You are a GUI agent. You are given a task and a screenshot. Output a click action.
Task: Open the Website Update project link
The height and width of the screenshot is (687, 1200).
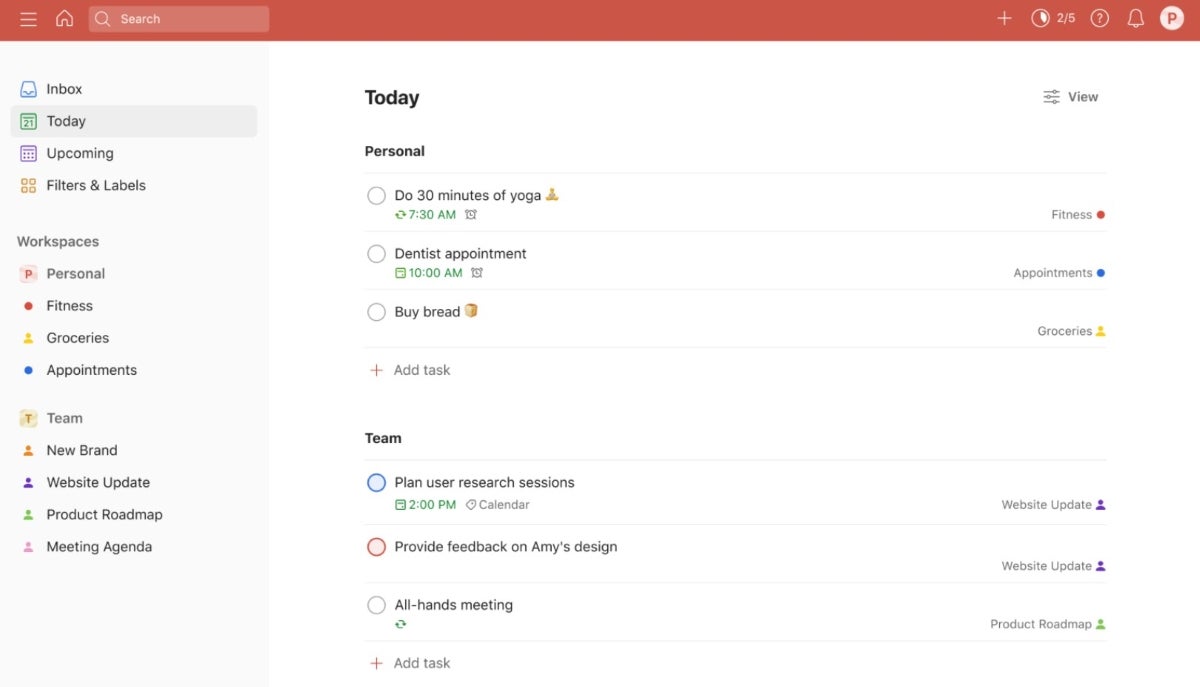[96, 482]
